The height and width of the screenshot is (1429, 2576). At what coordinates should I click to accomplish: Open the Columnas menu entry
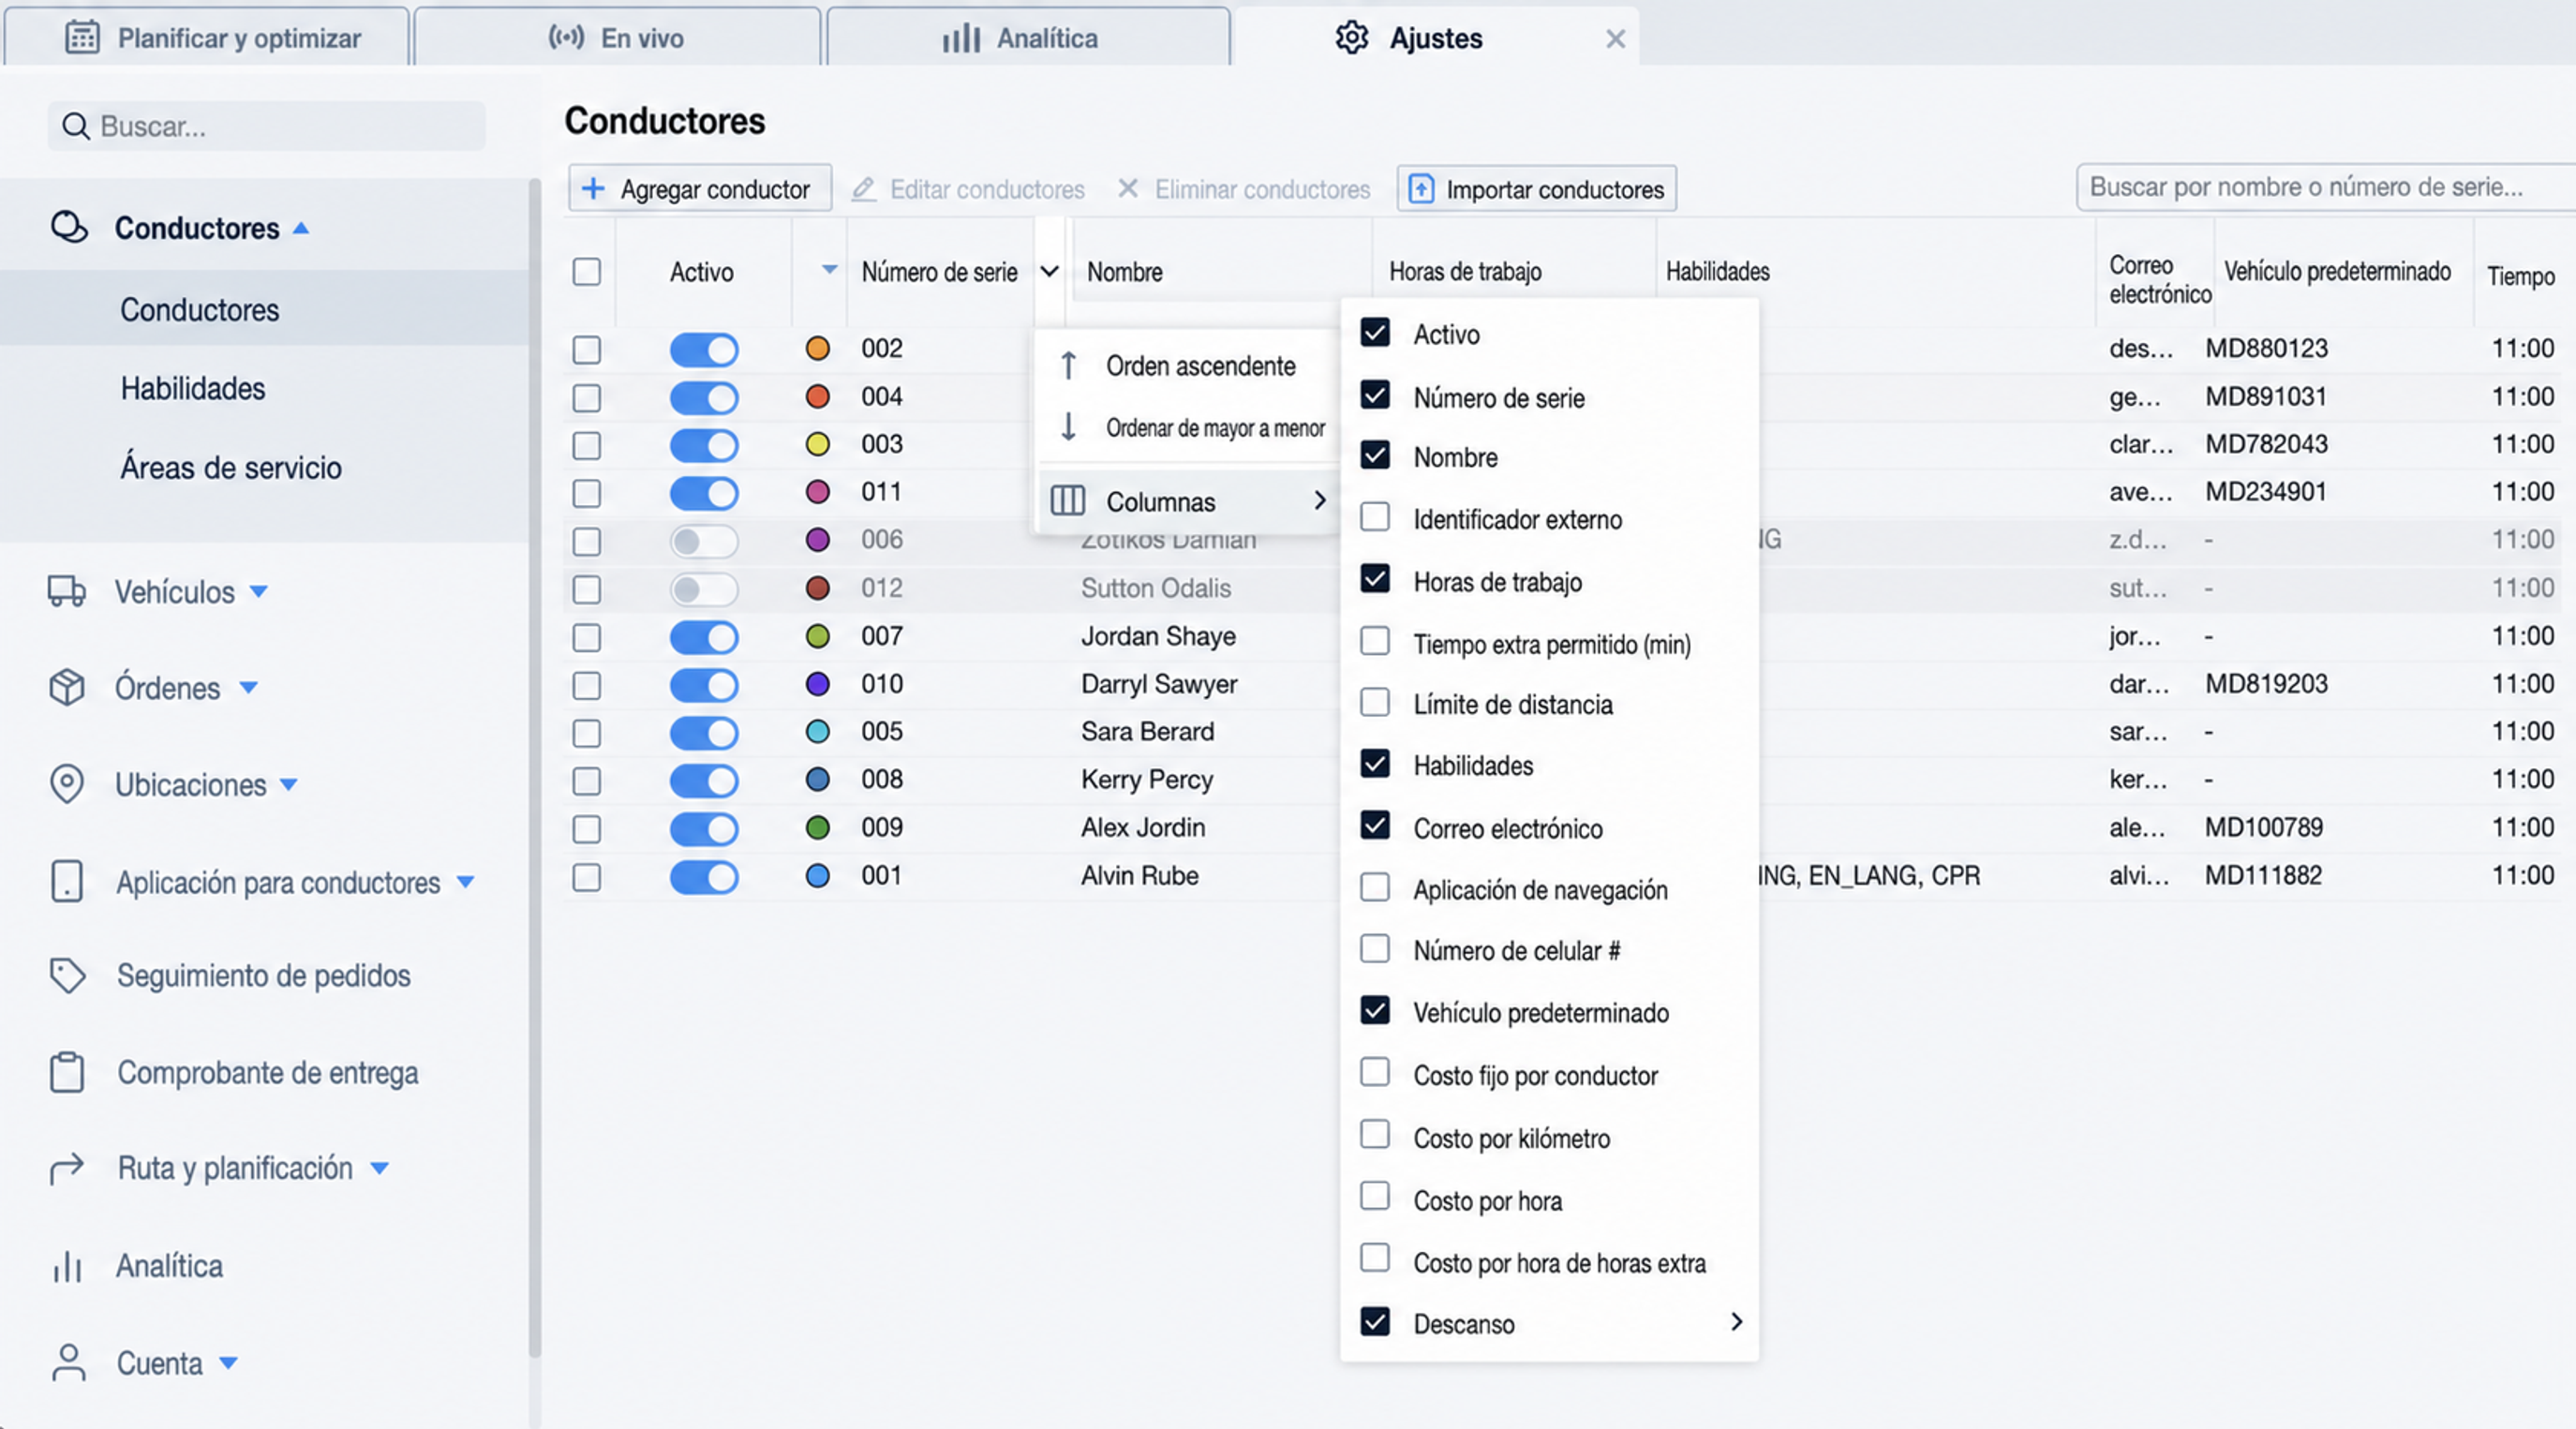click(x=1189, y=501)
